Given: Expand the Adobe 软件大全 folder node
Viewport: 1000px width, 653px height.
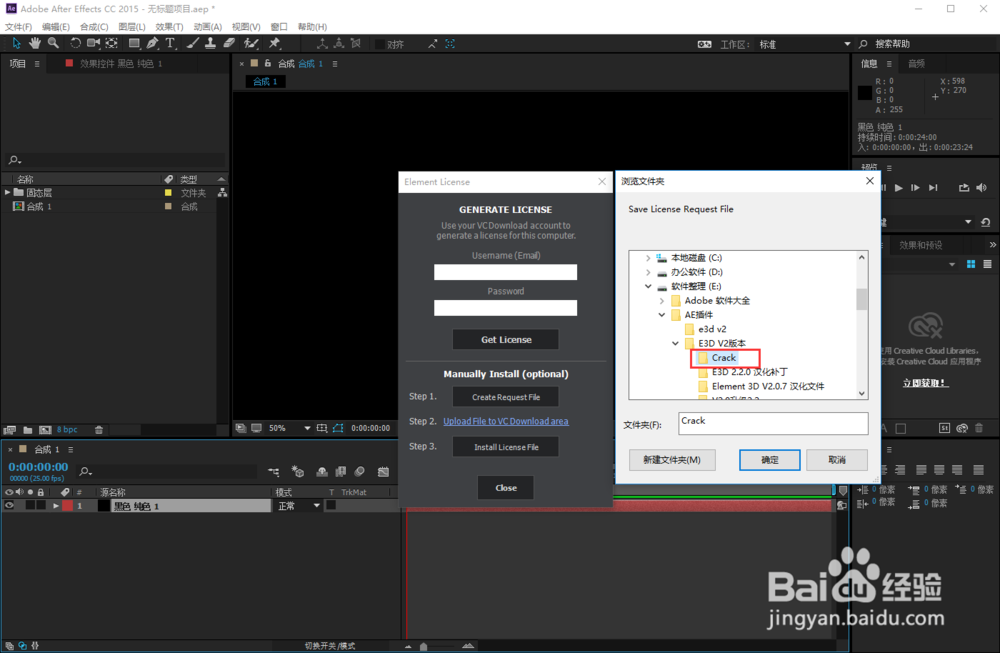Looking at the screenshot, I should click(661, 300).
